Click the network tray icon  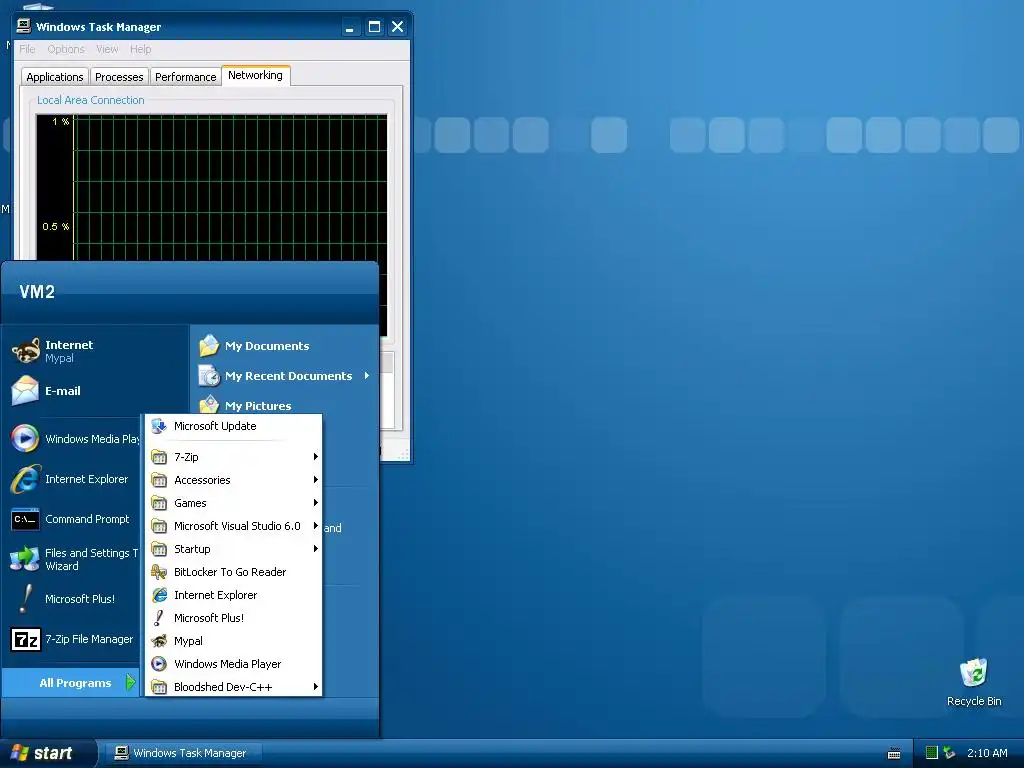point(950,753)
